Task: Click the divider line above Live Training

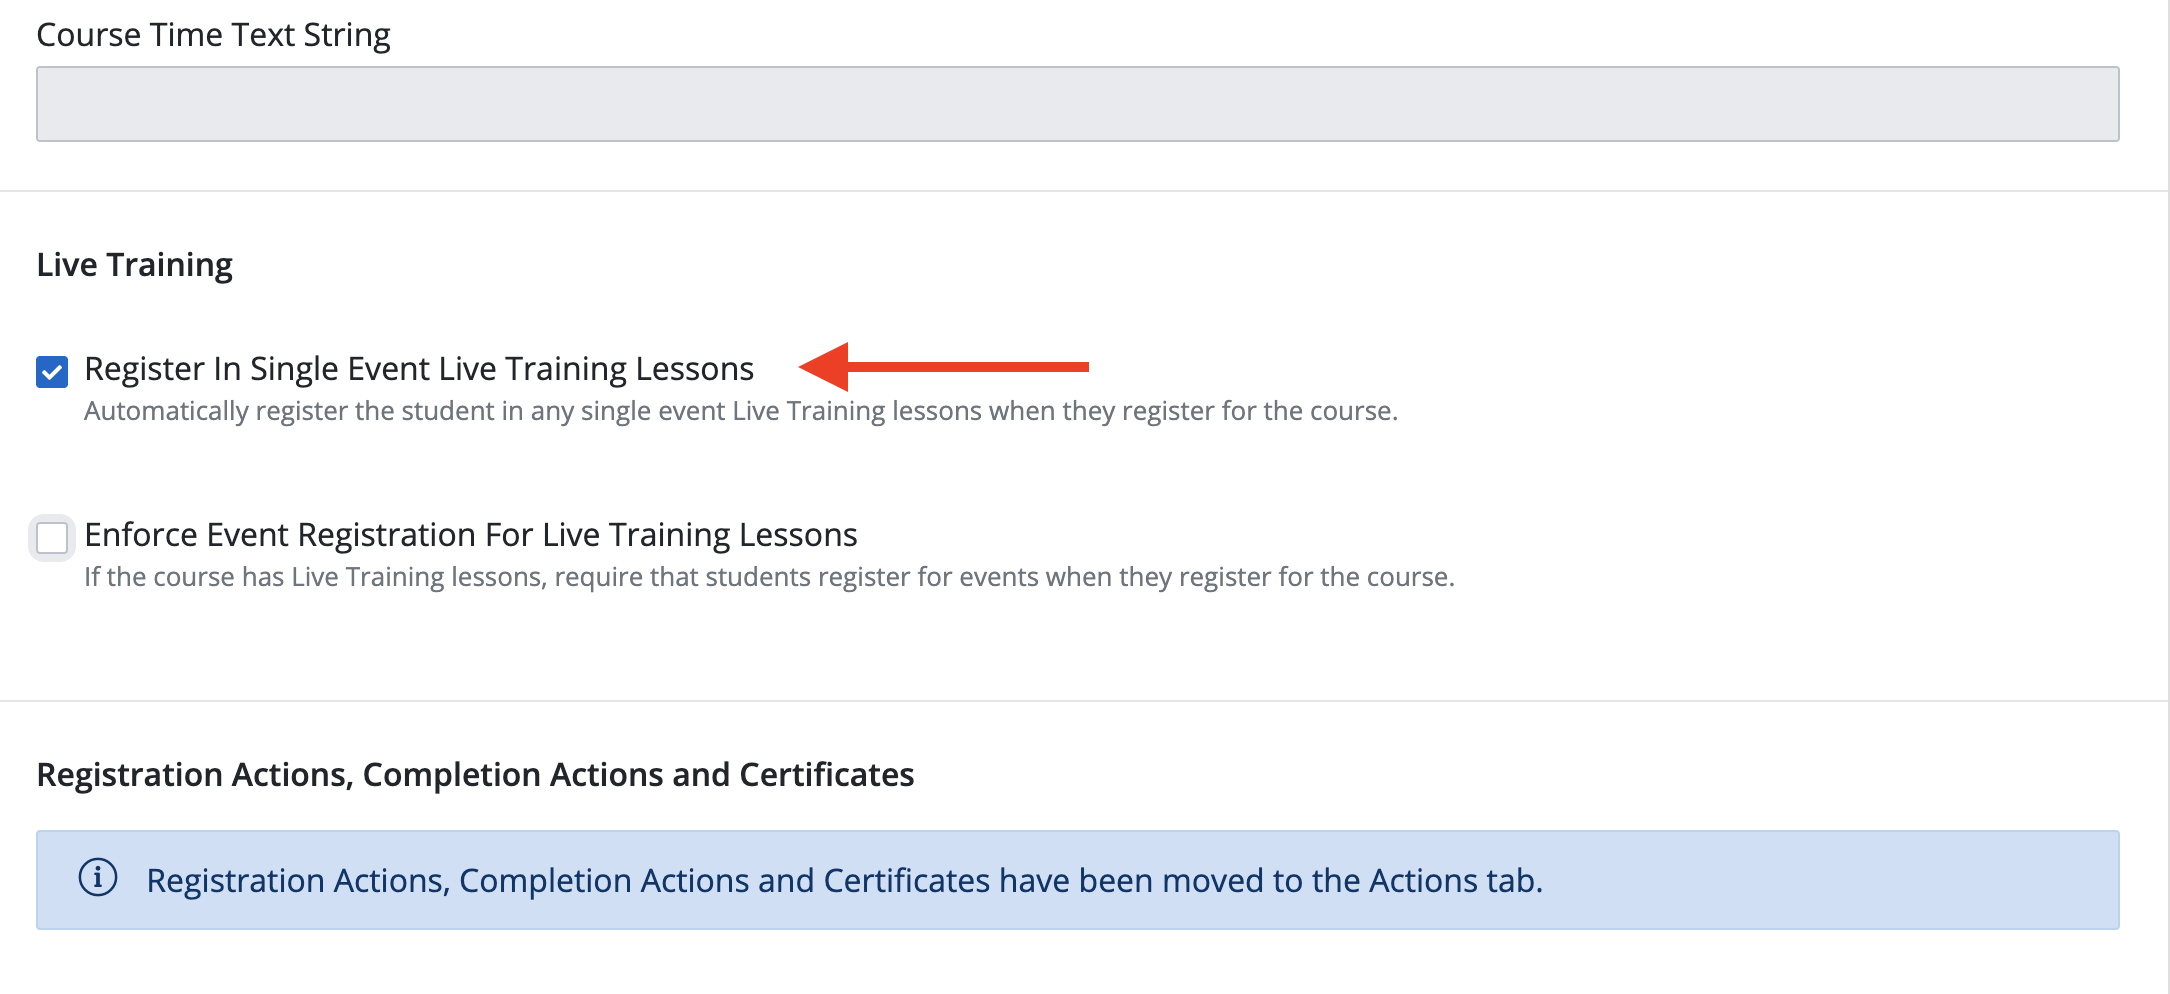Action: (x=1084, y=191)
